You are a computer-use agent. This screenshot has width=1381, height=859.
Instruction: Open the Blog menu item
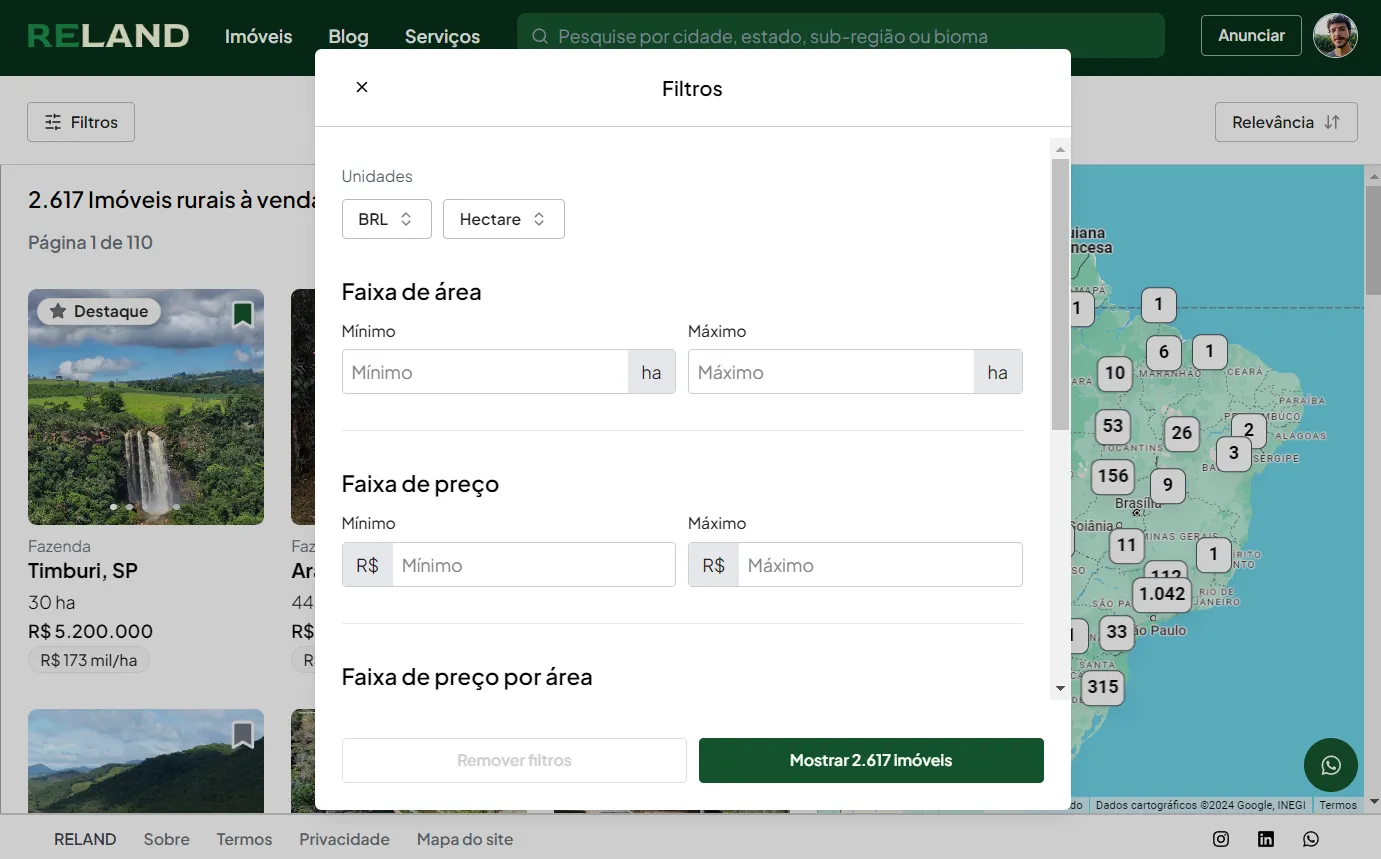[x=349, y=37]
